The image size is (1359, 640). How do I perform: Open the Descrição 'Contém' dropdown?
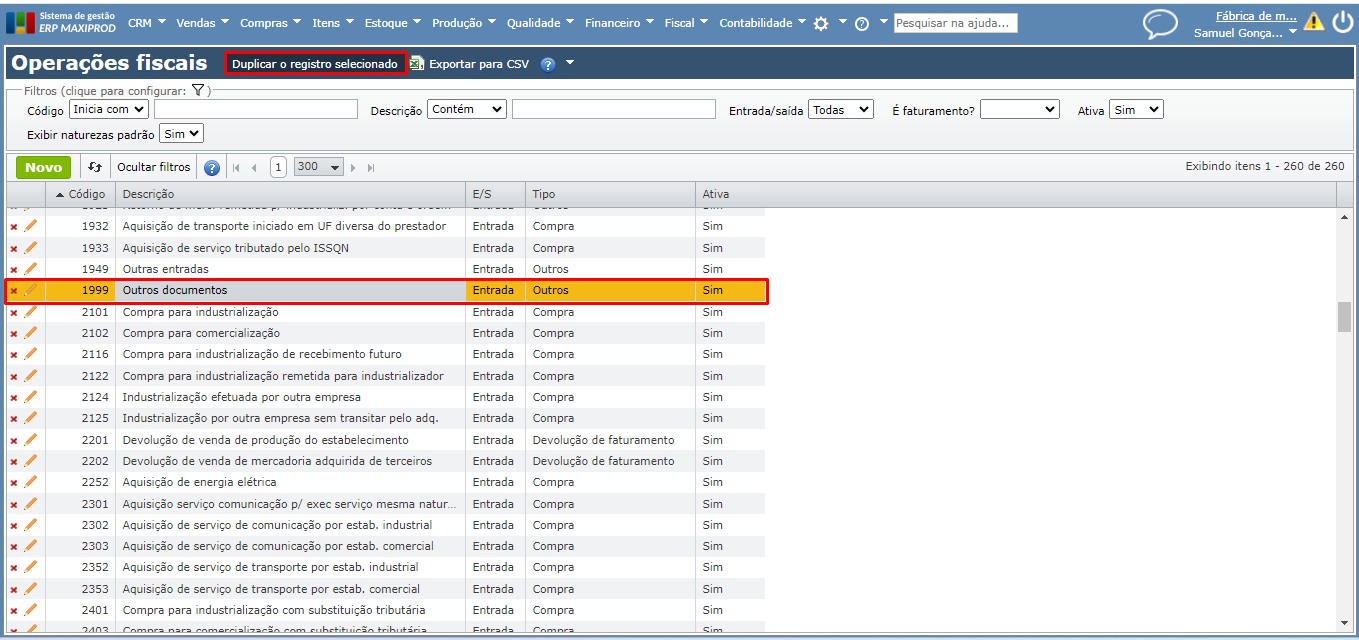click(467, 109)
